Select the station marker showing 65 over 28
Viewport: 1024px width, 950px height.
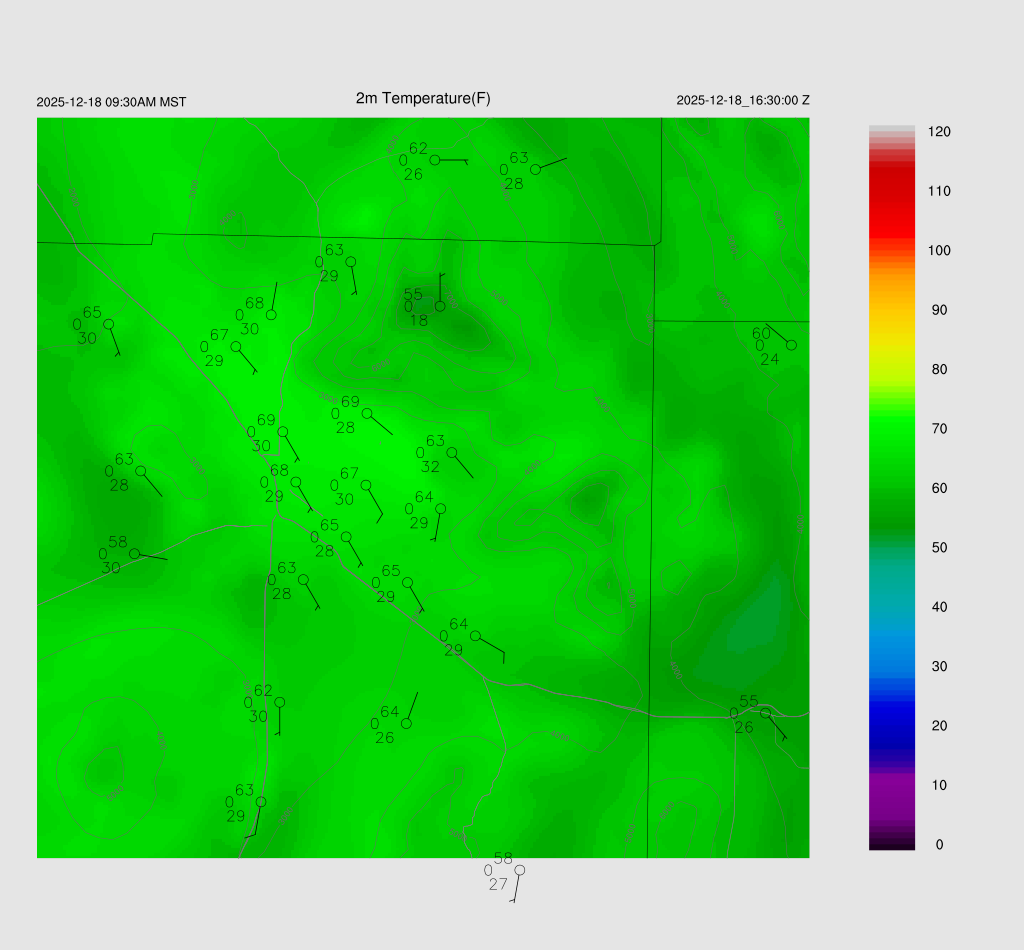tap(346, 537)
